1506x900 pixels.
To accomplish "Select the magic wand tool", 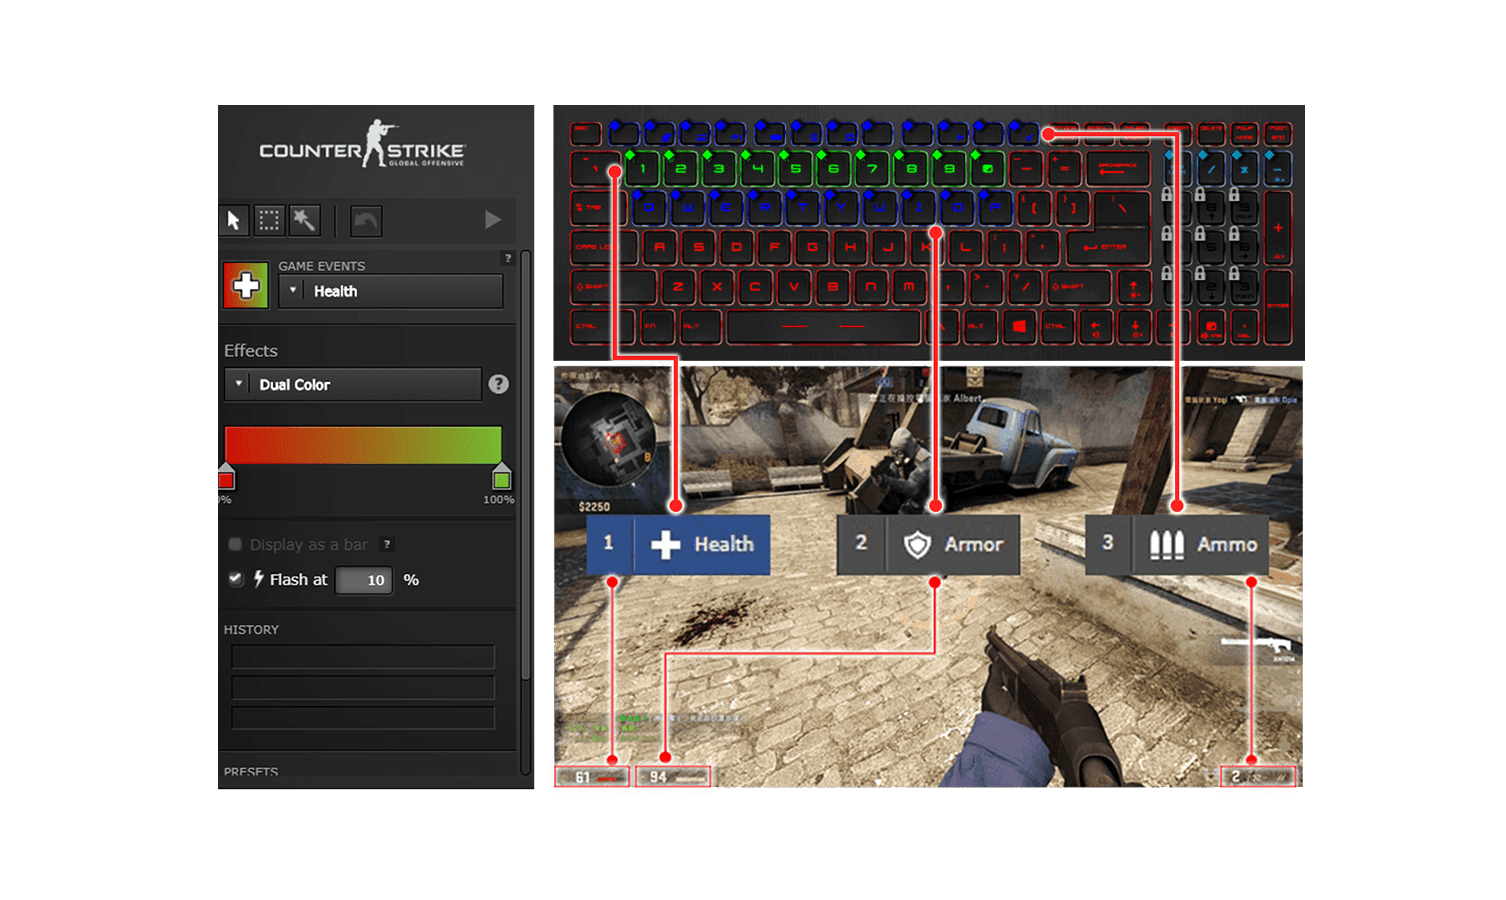I will tap(305, 220).
